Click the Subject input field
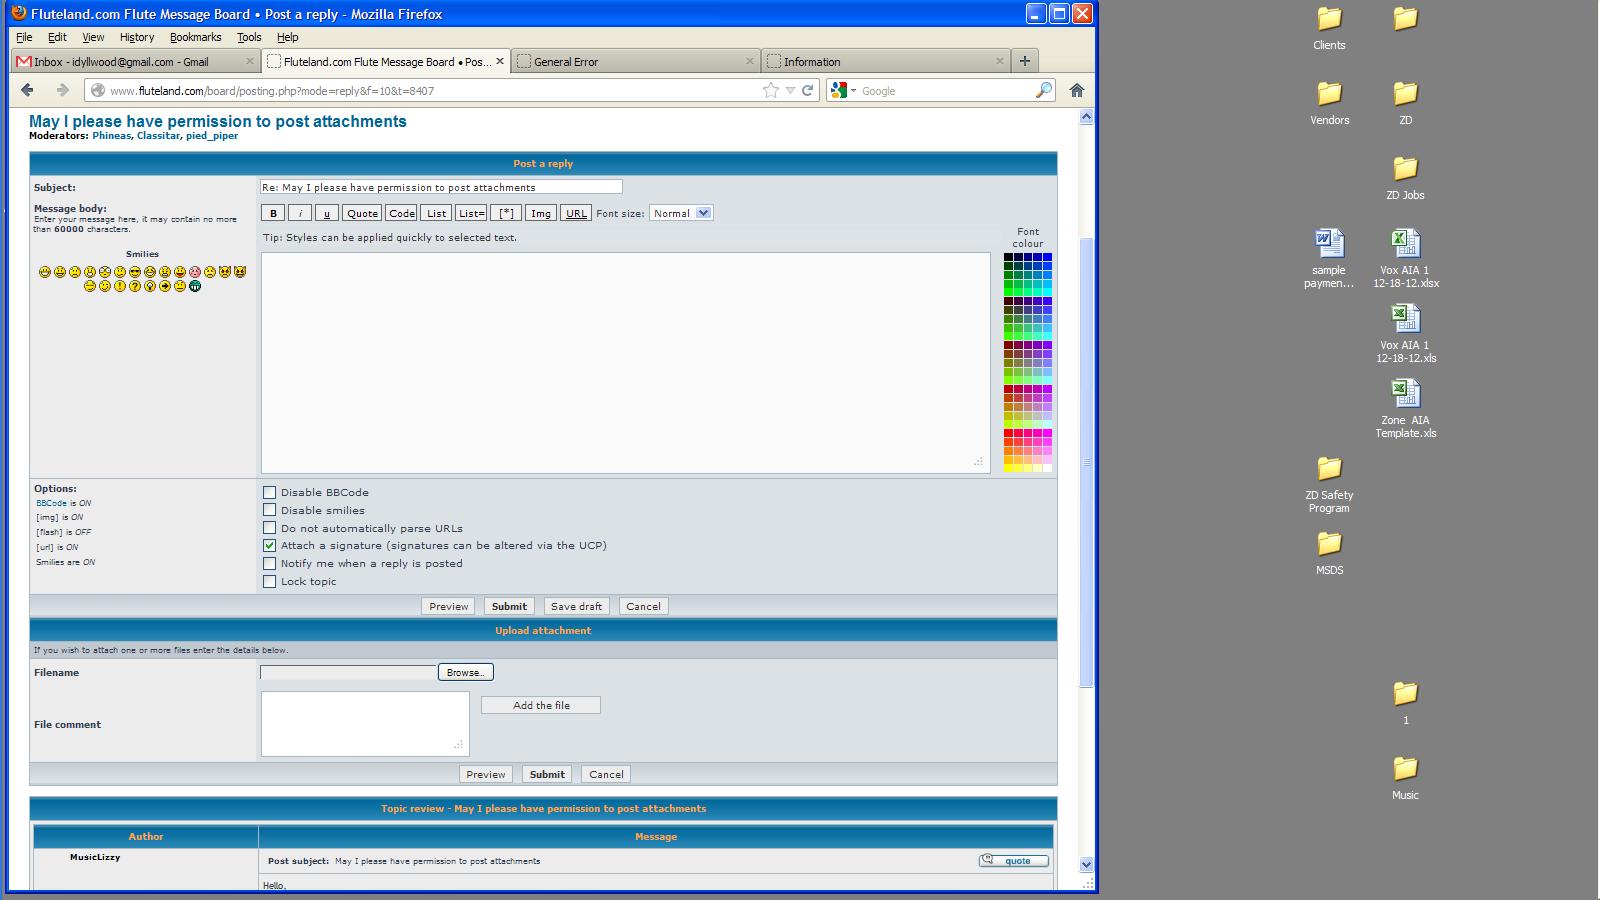This screenshot has height=900, width=1600. point(441,187)
